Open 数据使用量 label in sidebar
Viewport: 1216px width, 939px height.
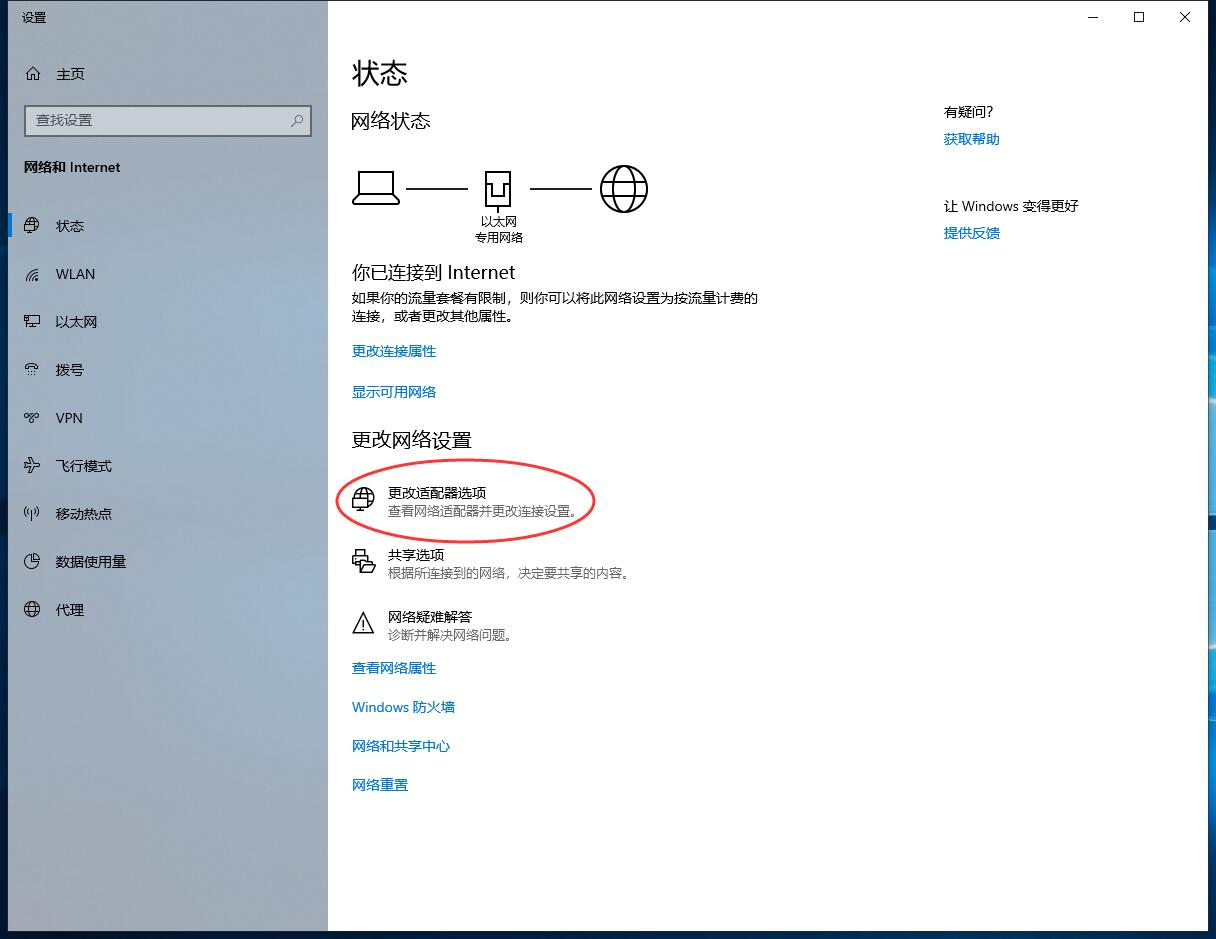click(91, 562)
